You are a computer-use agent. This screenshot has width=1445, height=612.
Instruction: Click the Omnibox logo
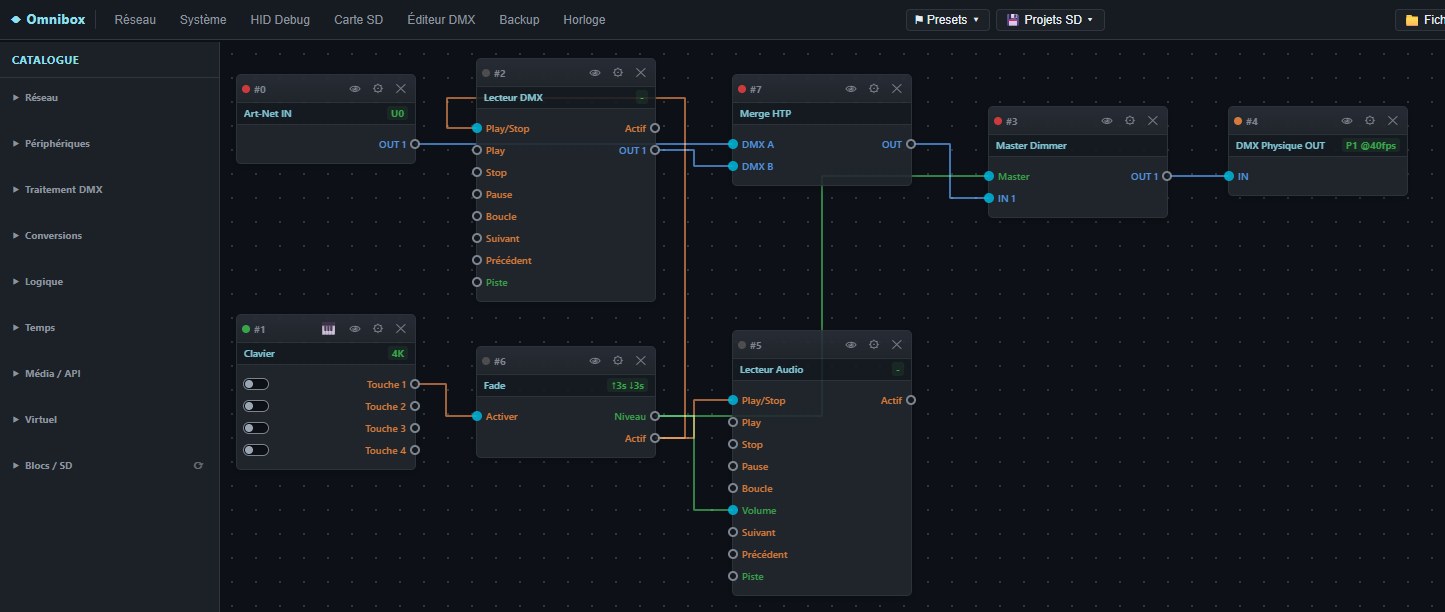(49, 20)
